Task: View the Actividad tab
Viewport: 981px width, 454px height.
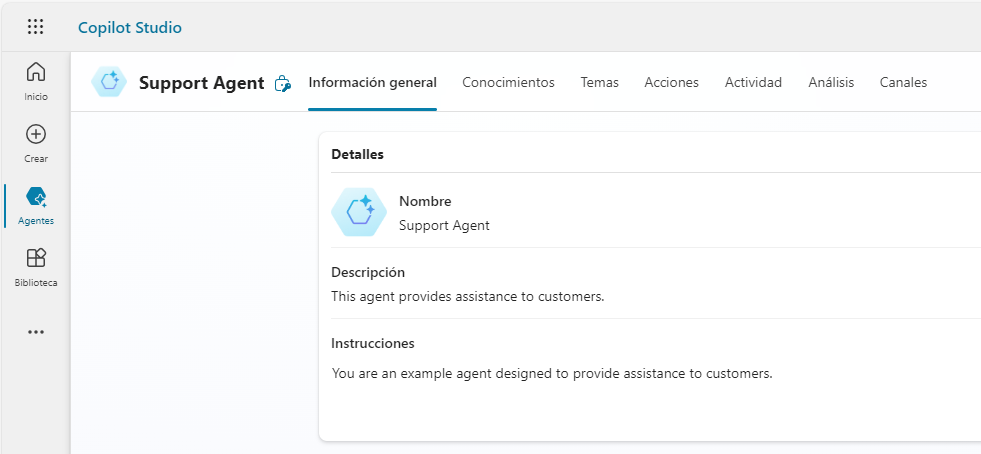Action: click(x=753, y=83)
